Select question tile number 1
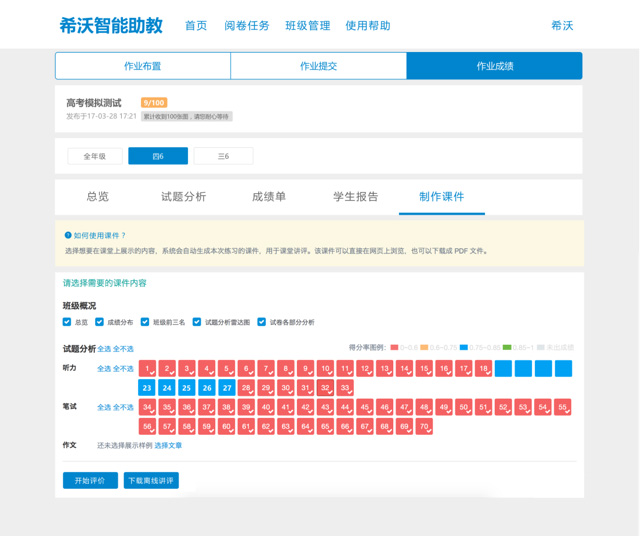 coord(147,369)
